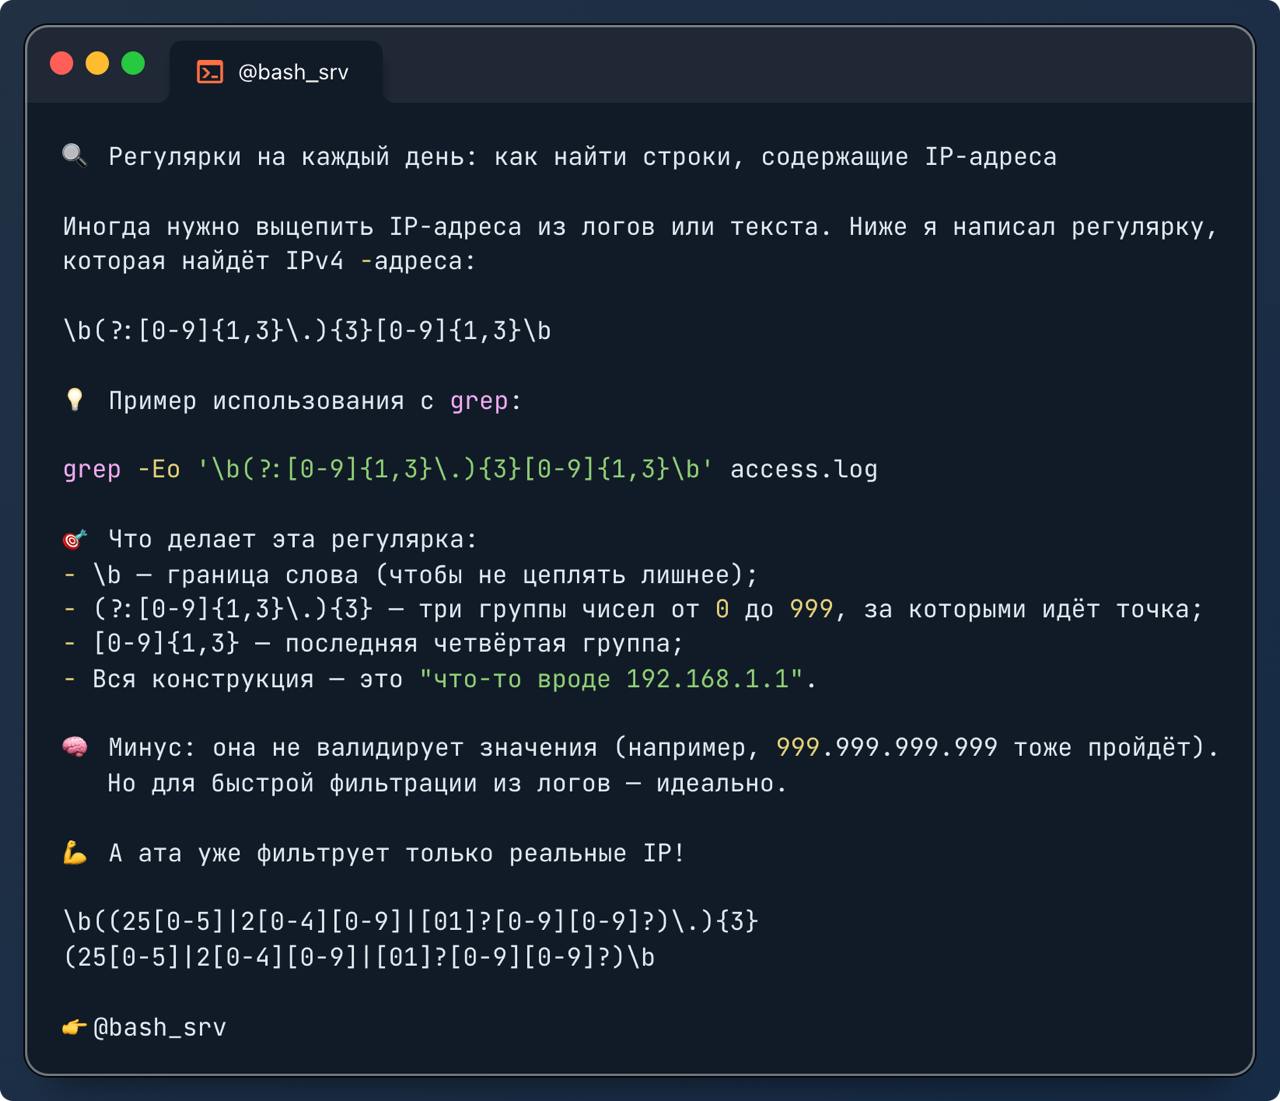1280x1101 pixels.
Task: Click the strict regex line starting with \b((25
Action: pyautogui.click(x=410, y=921)
